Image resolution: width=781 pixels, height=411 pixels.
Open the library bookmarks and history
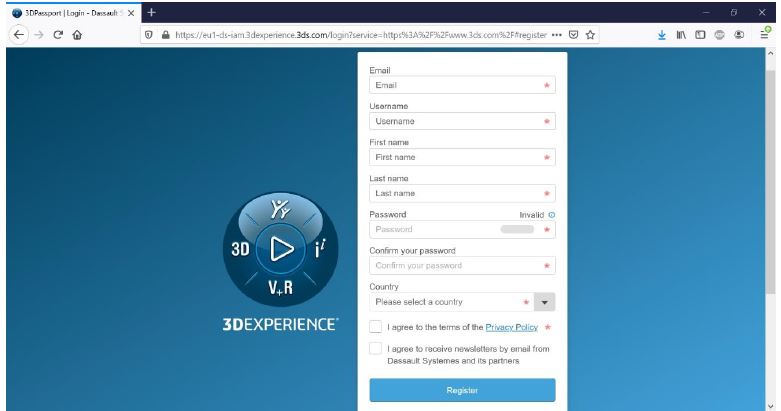(681, 35)
